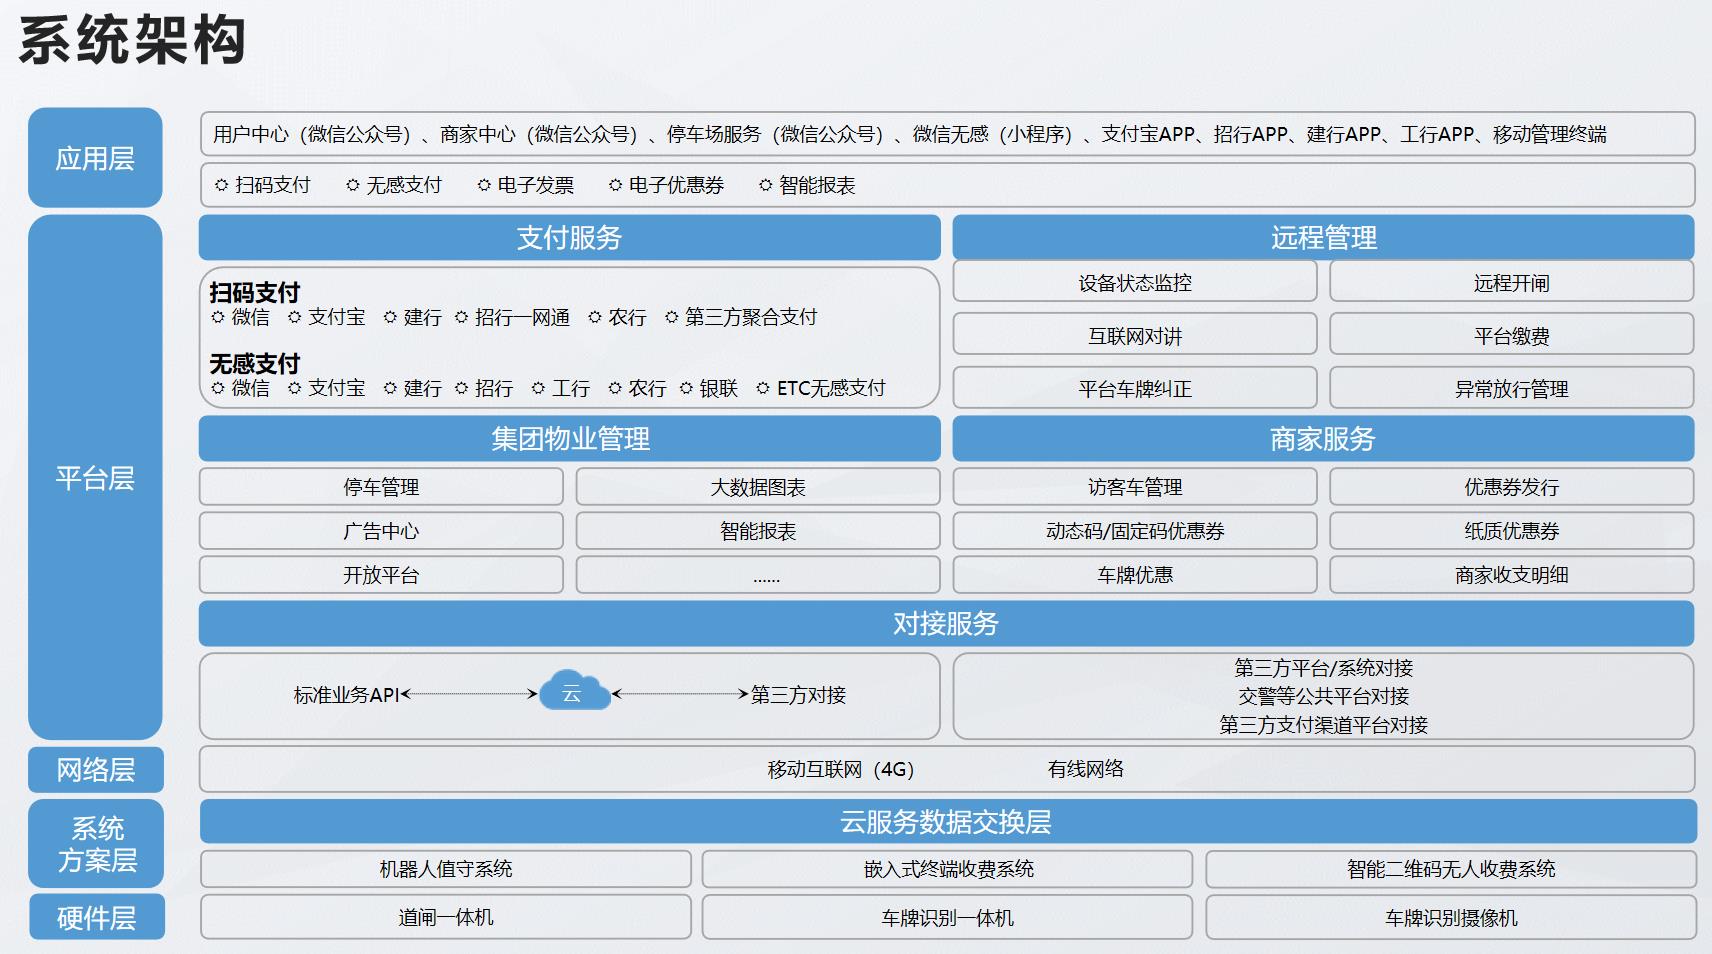Click 支付宝APP in the application list

pos(1148,134)
